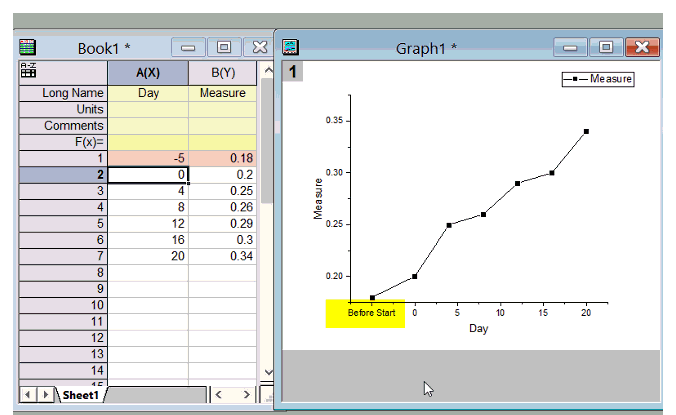Select column A(X) header
The height and width of the screenshot is (415, 676).
click(x=148, y=73)
